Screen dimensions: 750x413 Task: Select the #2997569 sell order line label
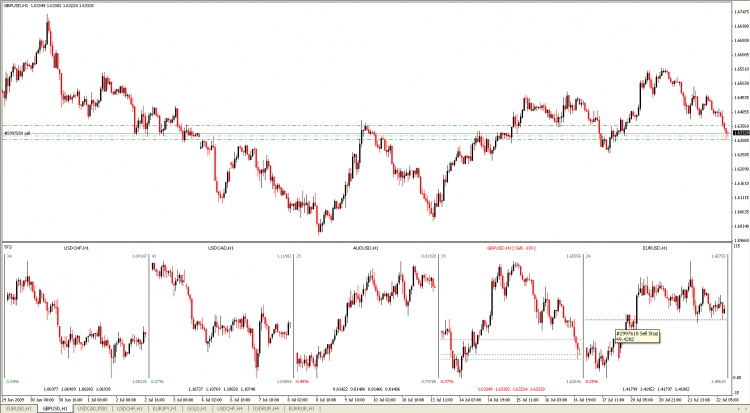point(16,133)
